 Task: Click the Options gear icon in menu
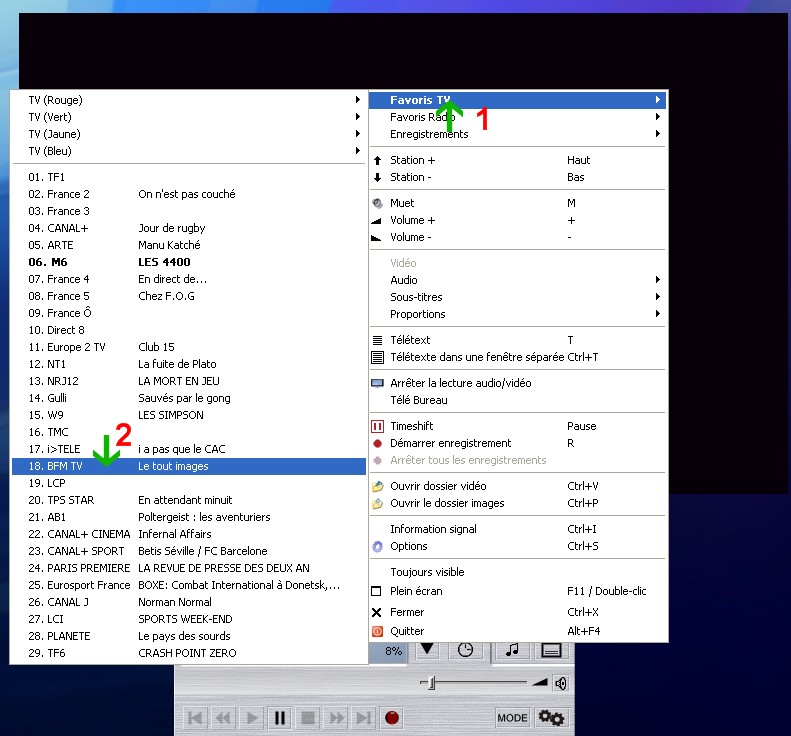click(x=377, y=546)
